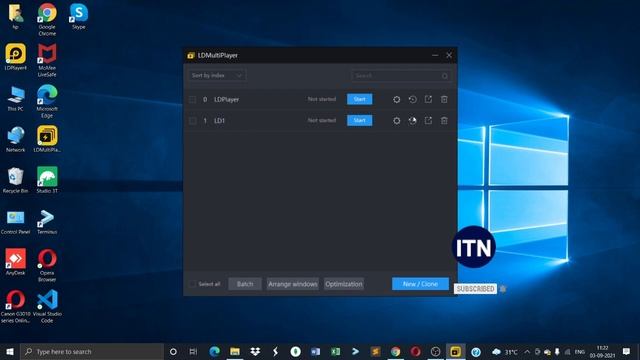
Task: Open Canon G3010 series desktop shortcut
Action: pyautogui.click(x=16, y=306)
